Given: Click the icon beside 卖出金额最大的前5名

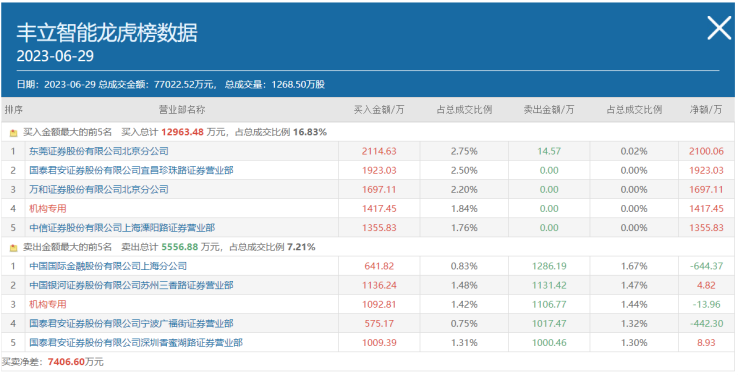Looking at the screenshot, I should [14, 247].
